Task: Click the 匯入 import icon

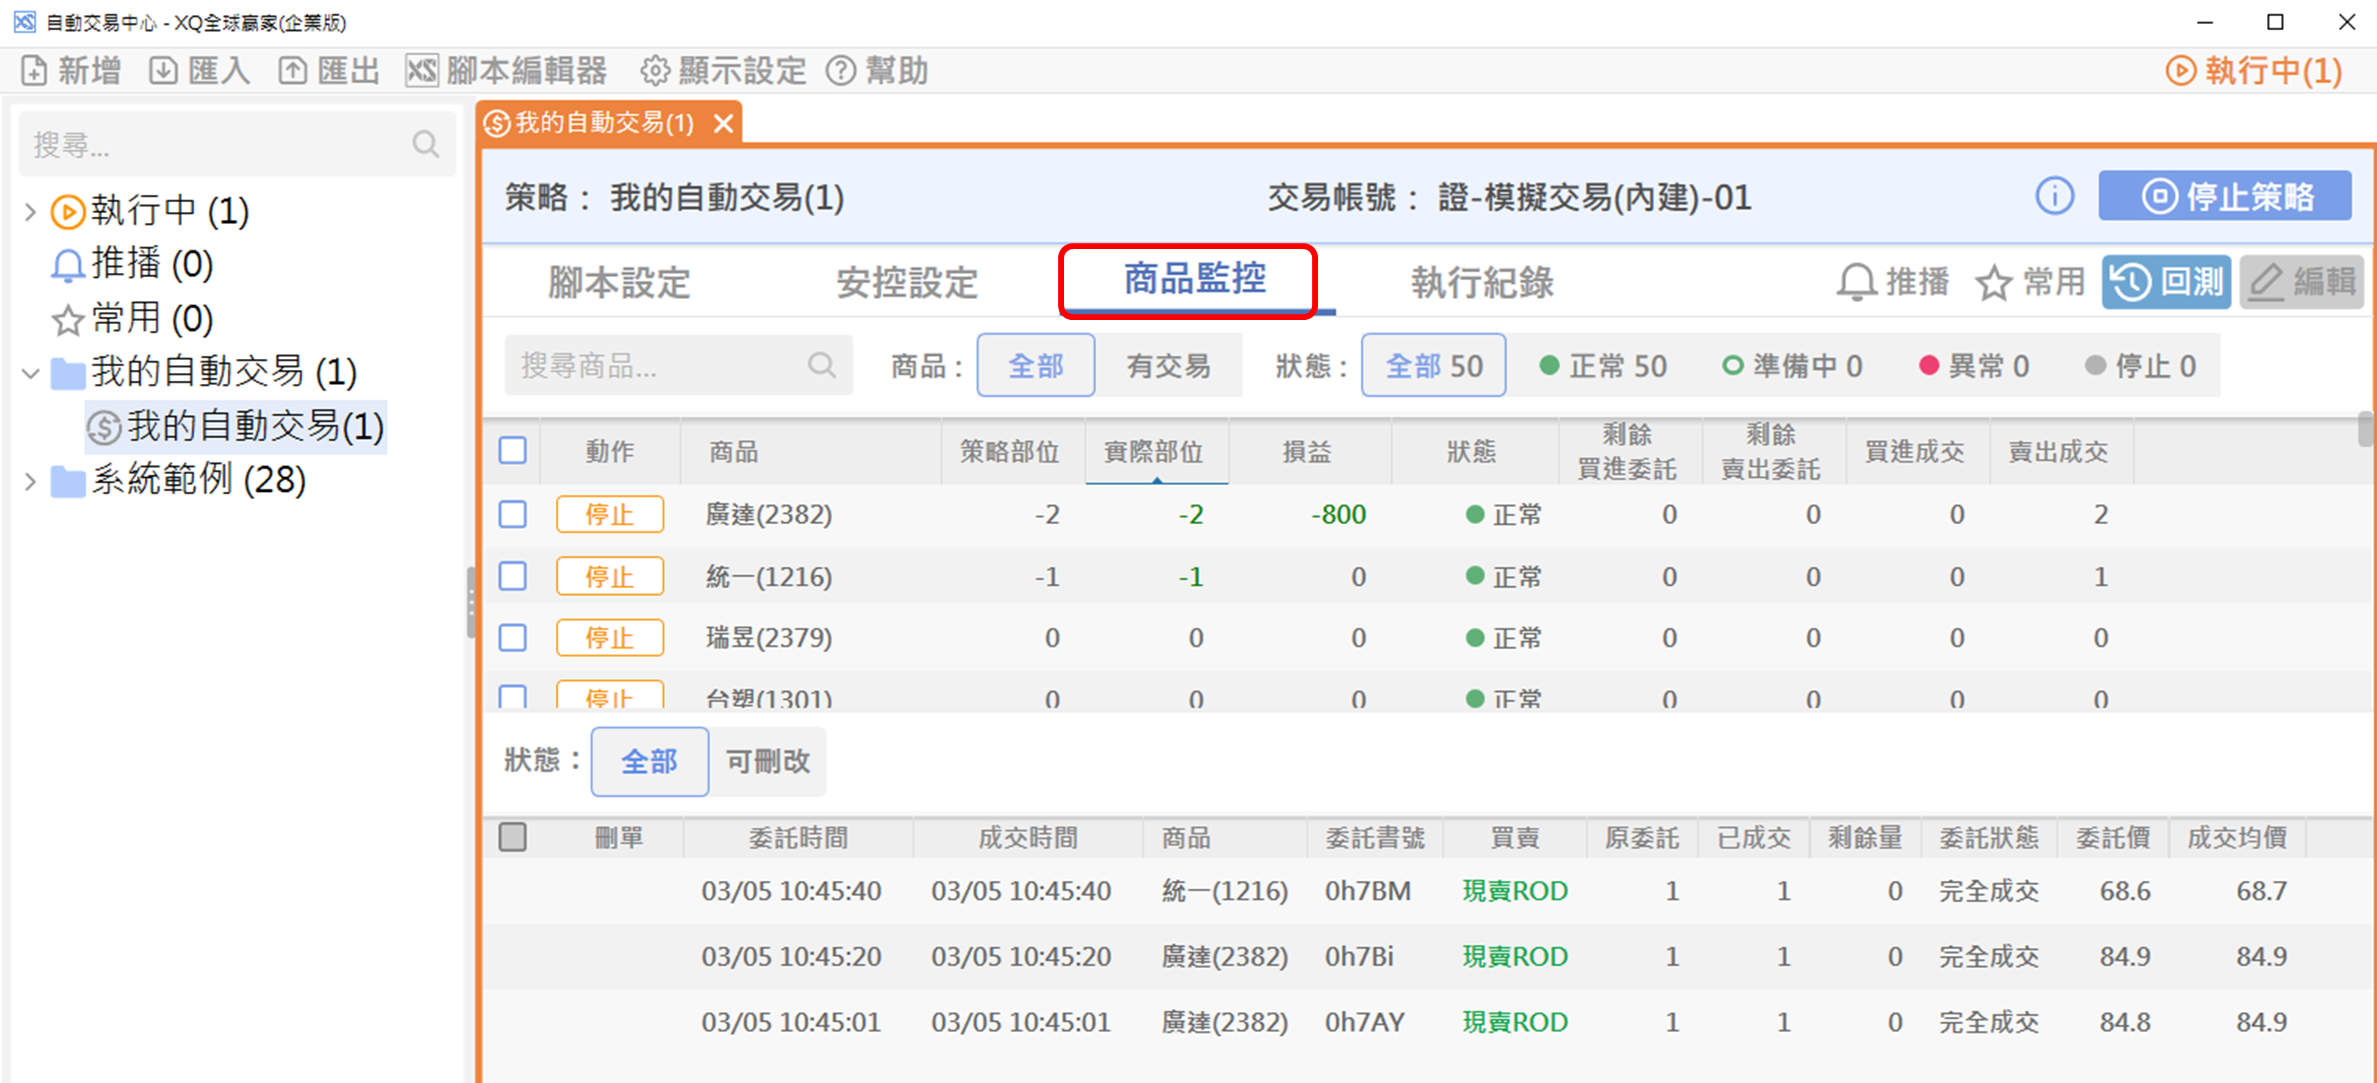Action: click(x=163, y=71)
